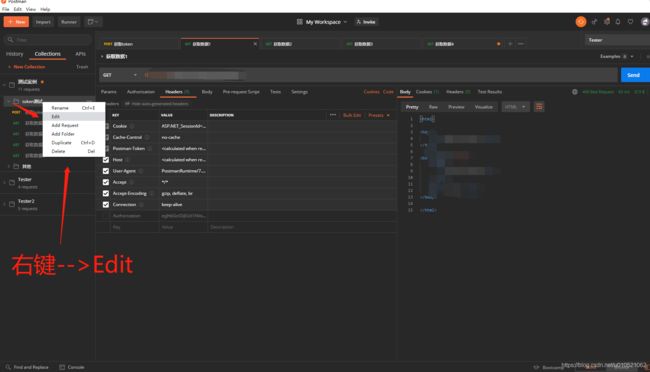
Task: Click the Import button
Action: 43,22
